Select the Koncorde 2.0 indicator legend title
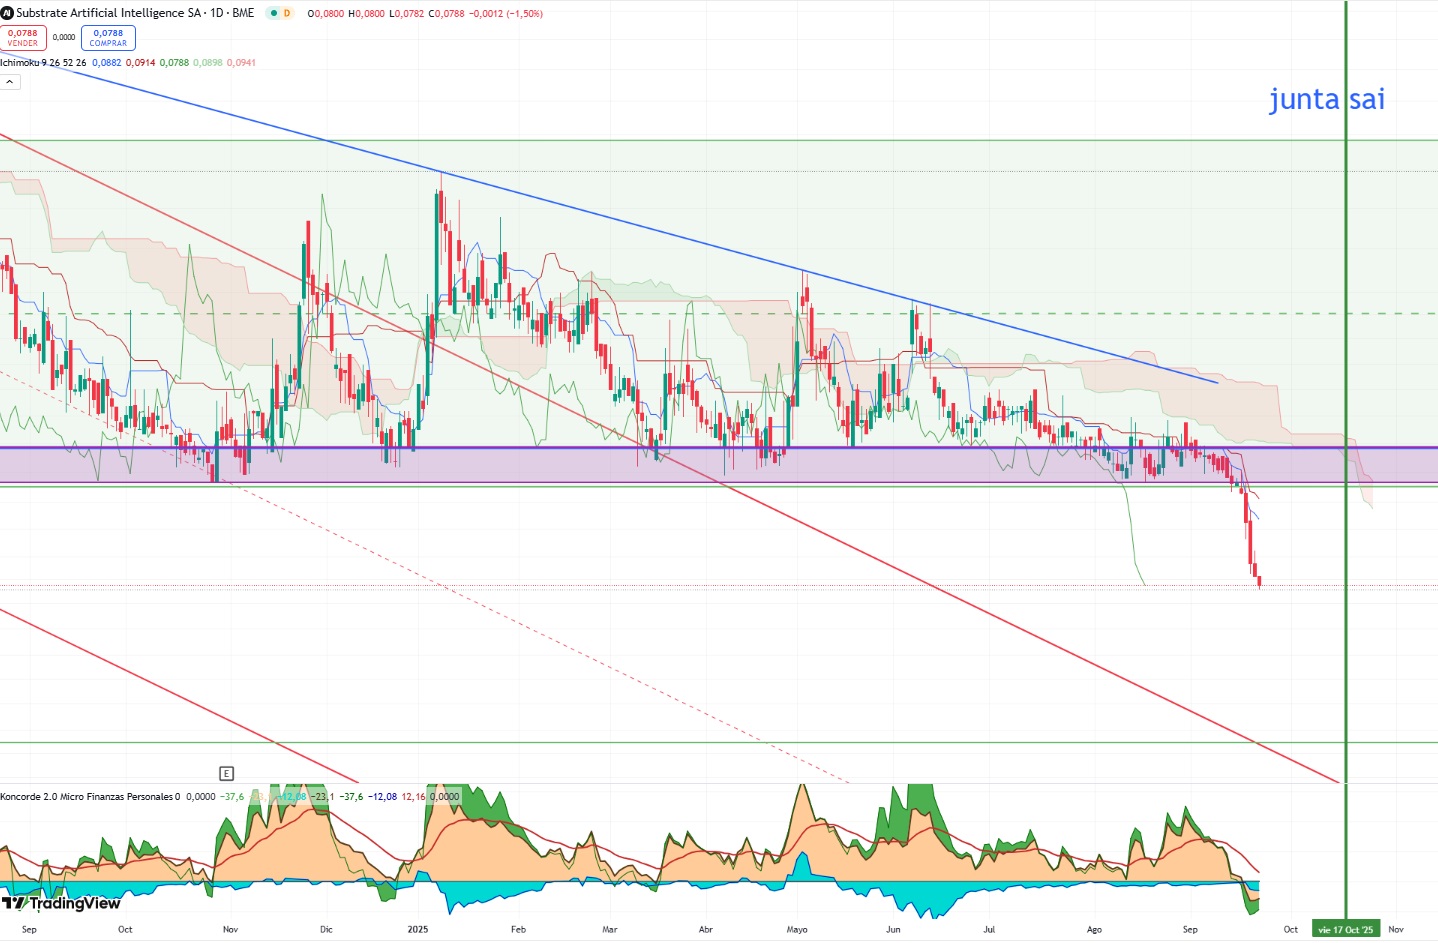1438x943 pixels. coord(90,797)
